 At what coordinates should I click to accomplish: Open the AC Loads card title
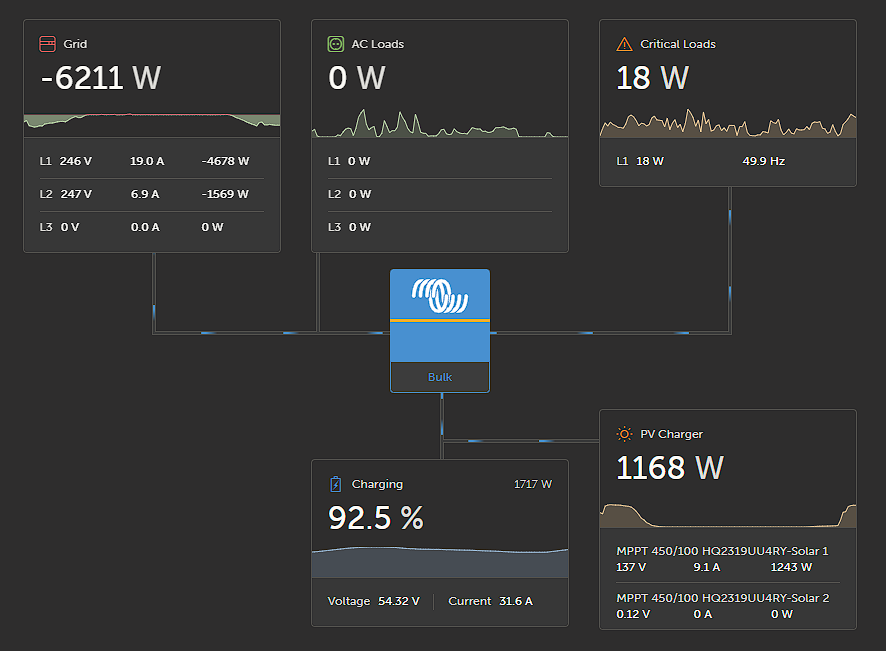[377, 44]
